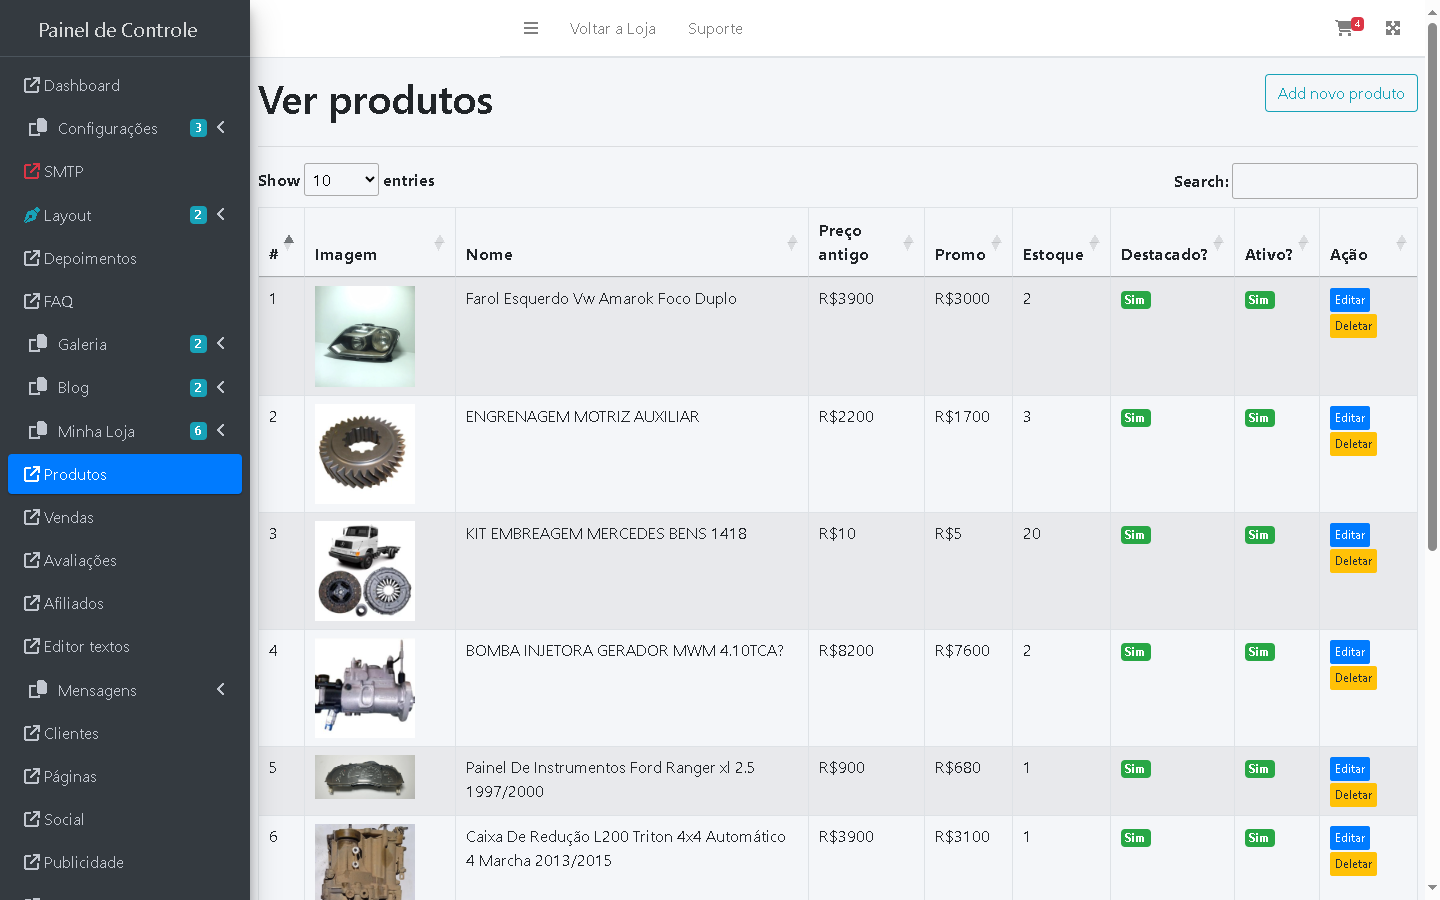Image resolution: width=1440 pixels, height=900 pixels.
Task: Sort by Estoque column arrows
Action: pyautogui.click(x=1094, y=242)
